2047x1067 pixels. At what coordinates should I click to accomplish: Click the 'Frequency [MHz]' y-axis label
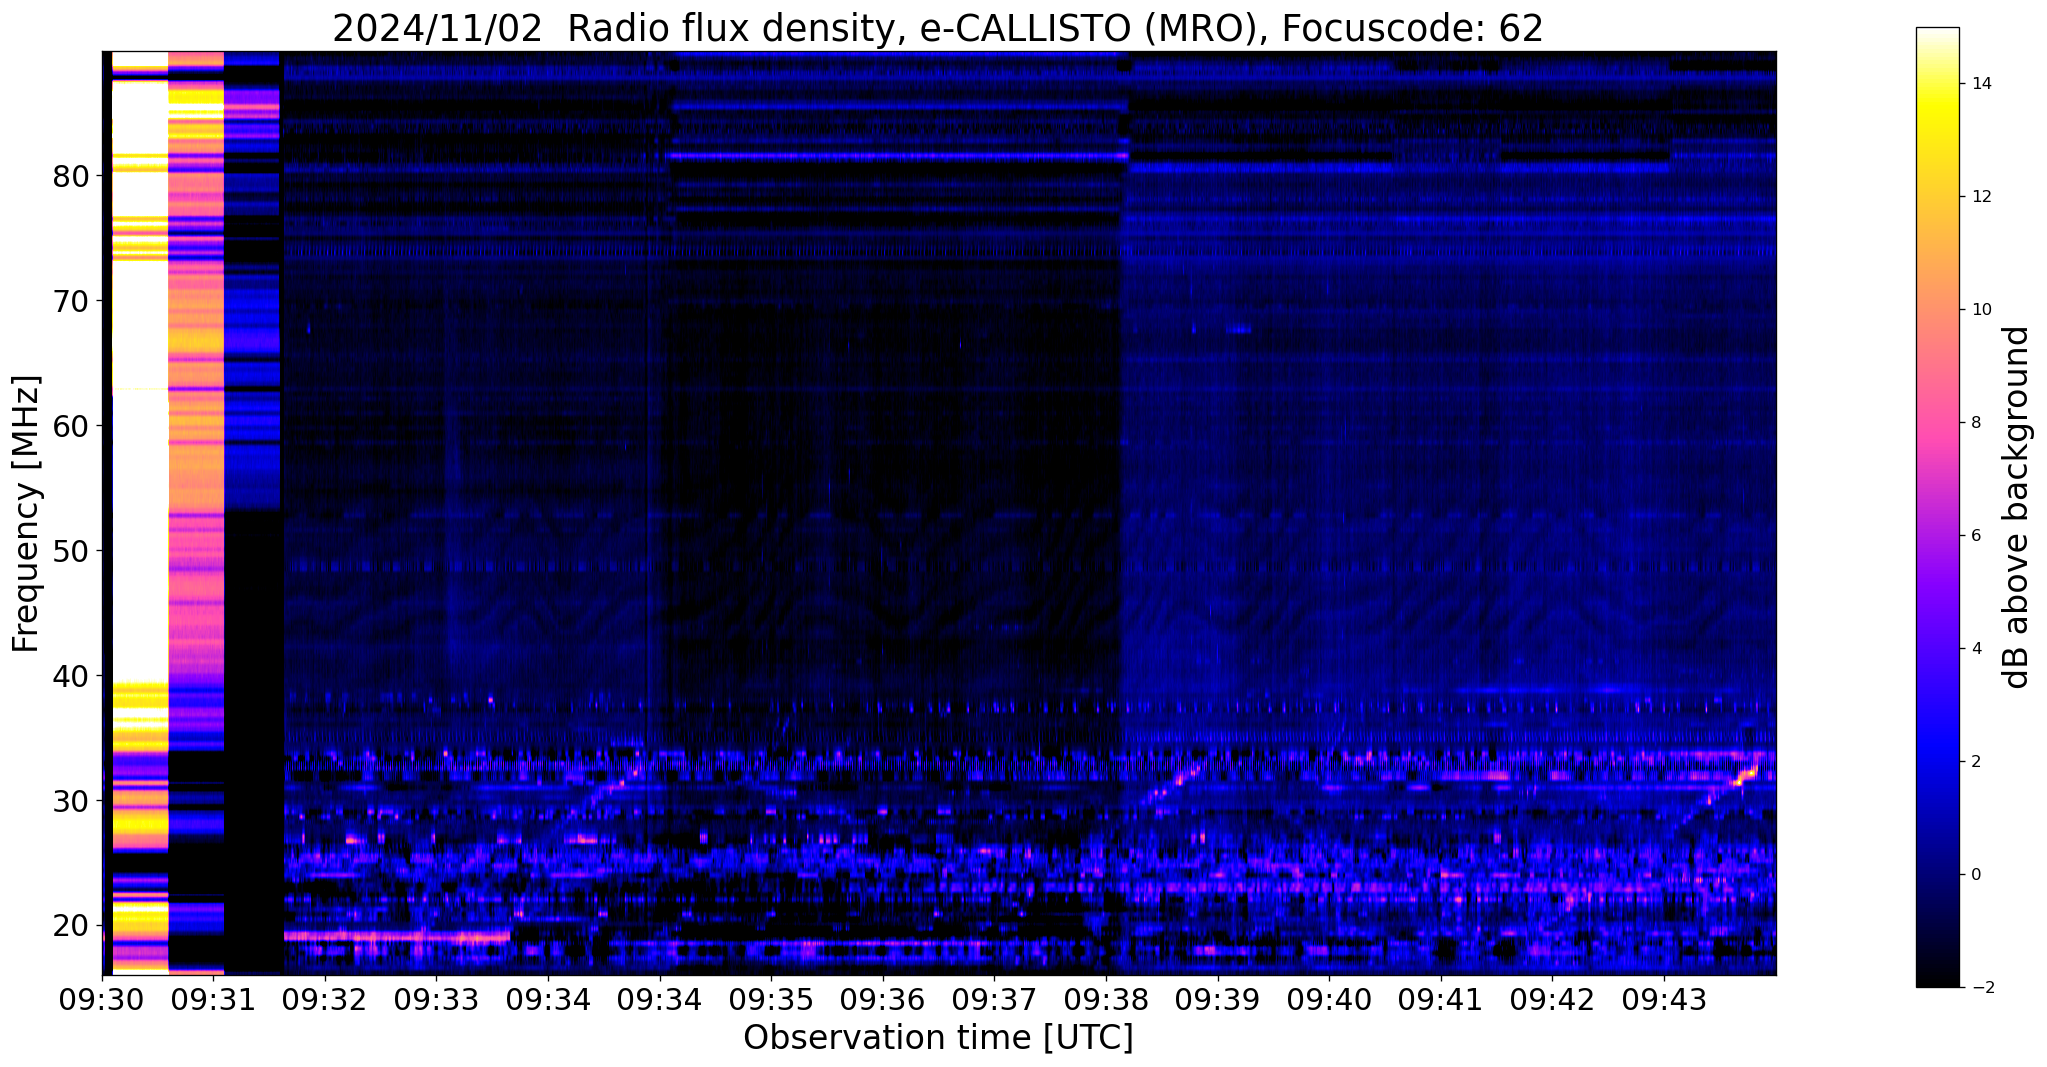pos(26,514)
